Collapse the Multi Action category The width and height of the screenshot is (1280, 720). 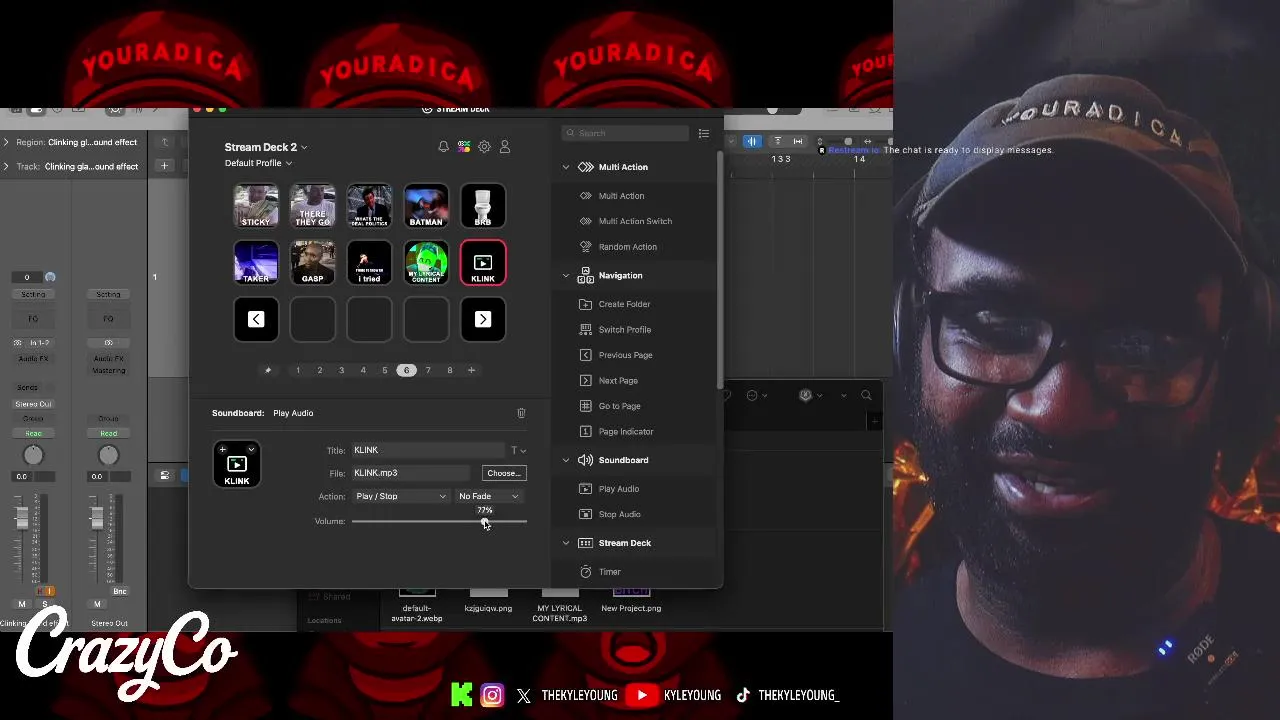tap(566, 167)
